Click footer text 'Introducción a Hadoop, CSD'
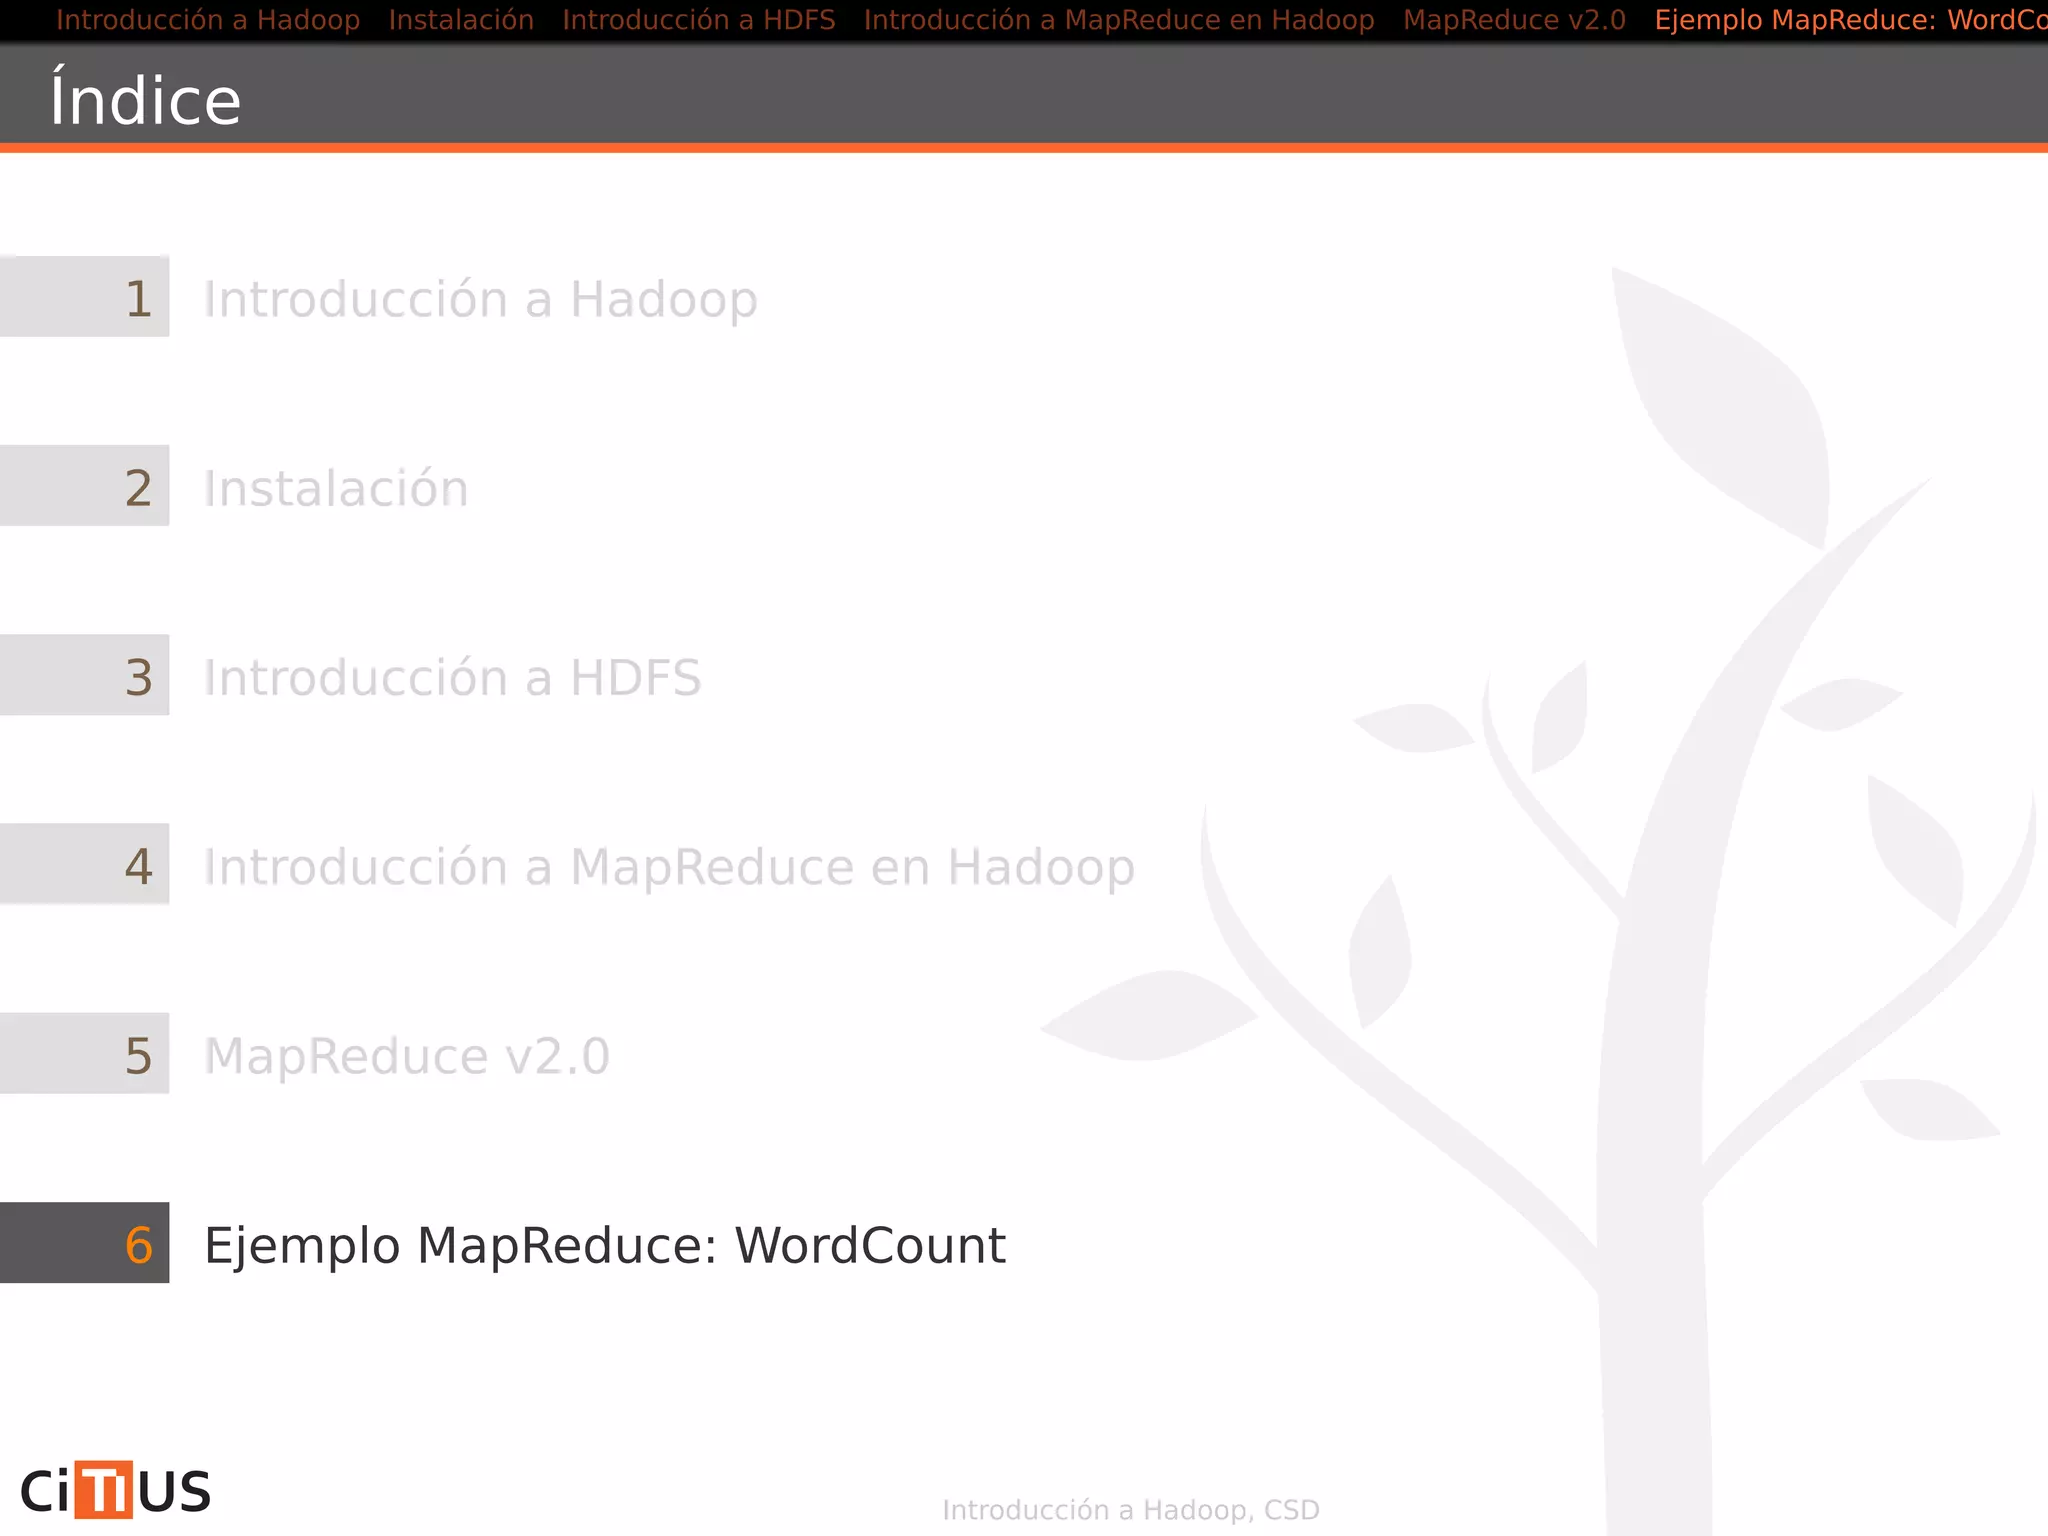The image size is (2048, 1536). click(1131, 1510)
